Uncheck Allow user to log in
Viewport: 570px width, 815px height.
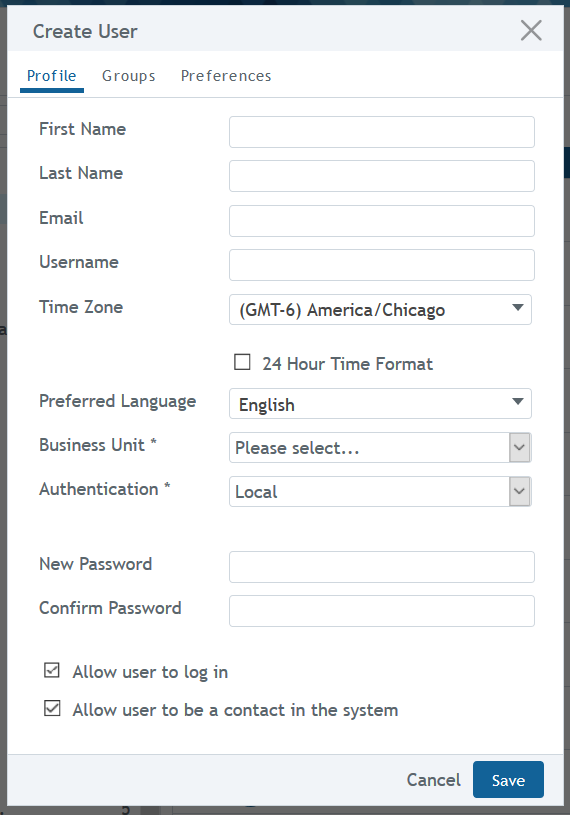click(52, 671)
